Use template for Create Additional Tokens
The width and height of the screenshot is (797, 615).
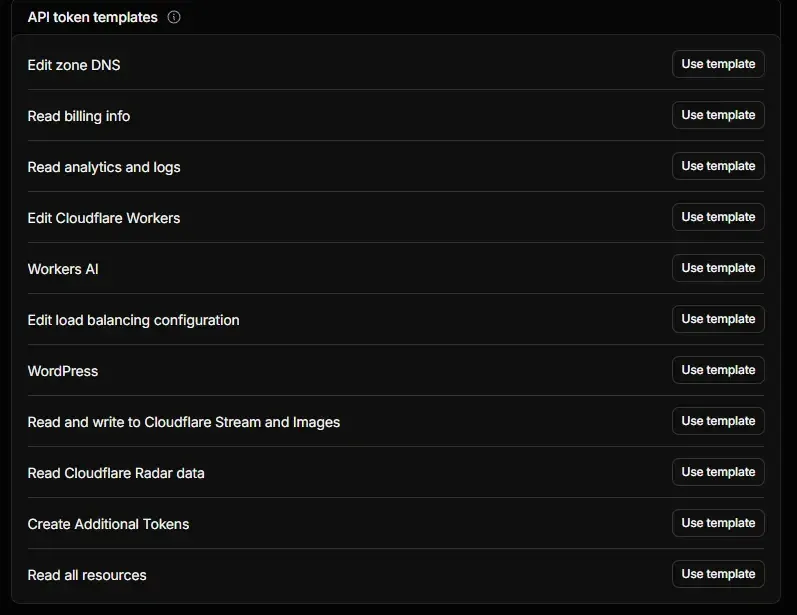click(x=718, y=523)
